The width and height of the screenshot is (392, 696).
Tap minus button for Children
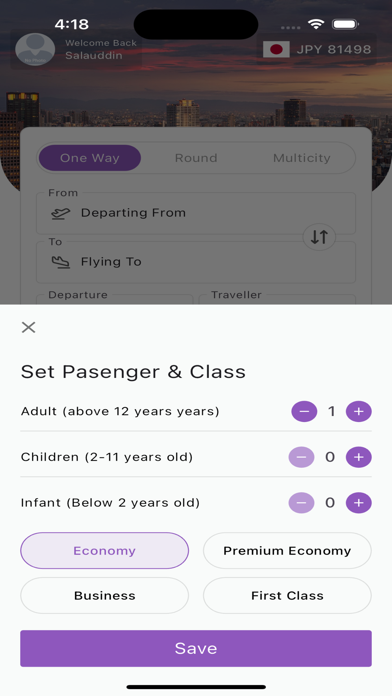click(x=301, y=457)
